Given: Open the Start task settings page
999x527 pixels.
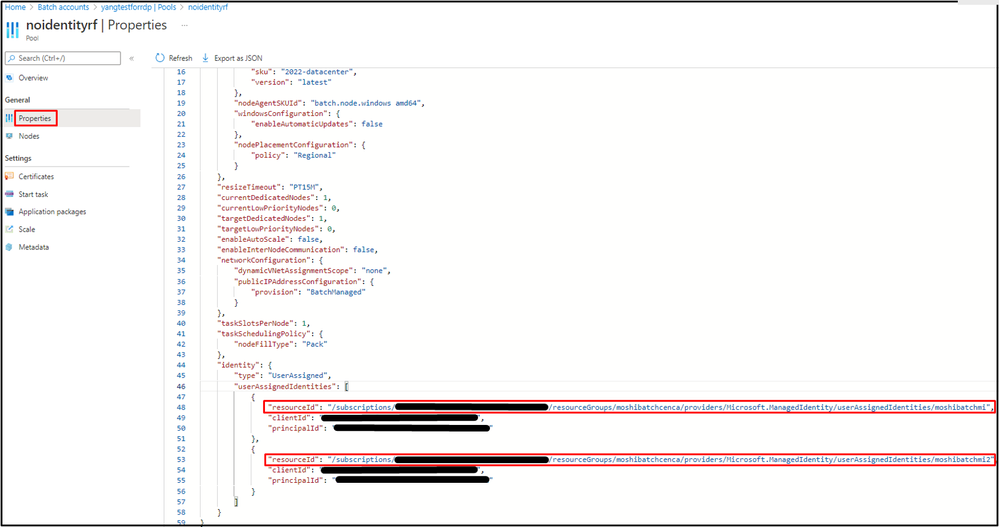Looking at the screenshot, I should (33, 194).
